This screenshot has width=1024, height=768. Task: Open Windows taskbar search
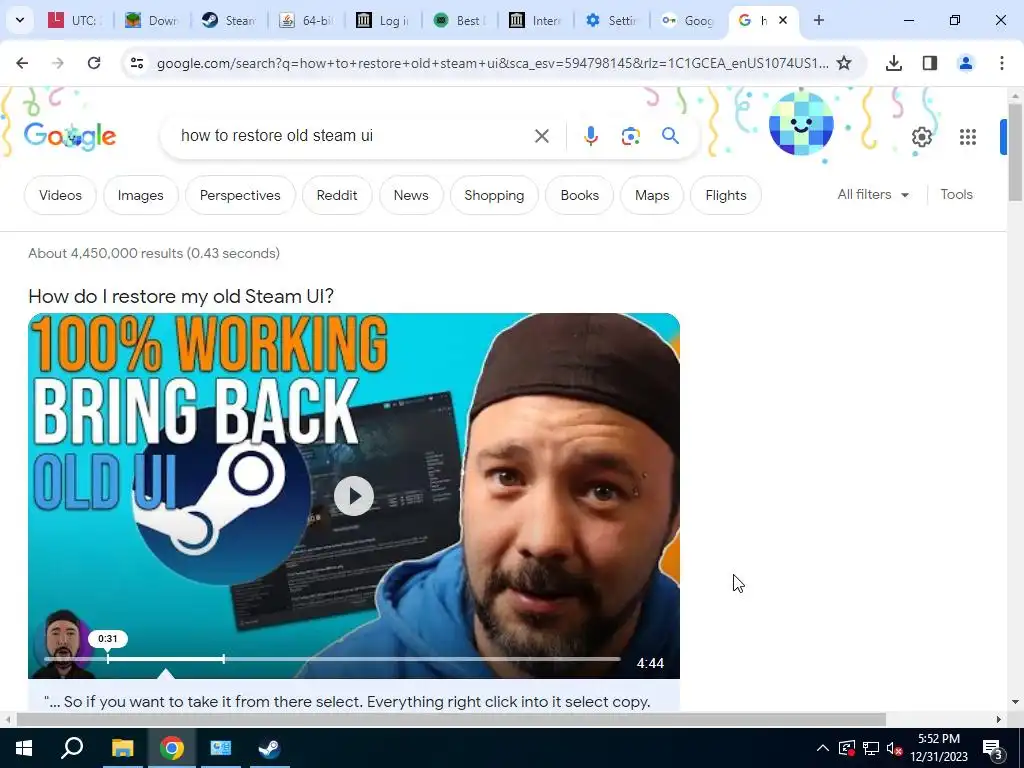(72, 748)
